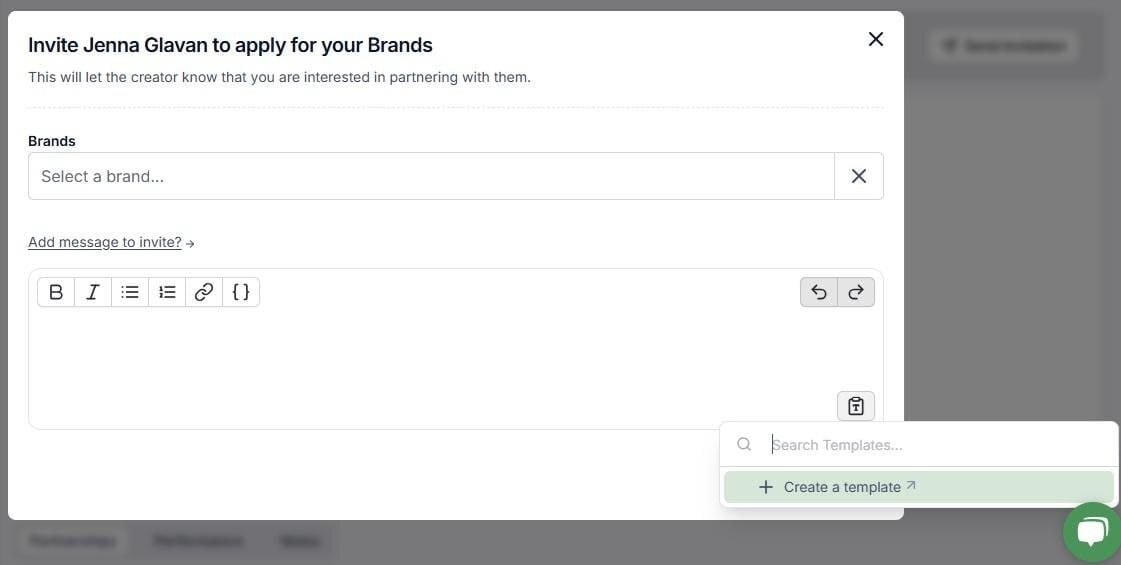Open the message templates clipboard icon
The width and height of the screenshot is (1121, 565).
(x=856, y=406)
